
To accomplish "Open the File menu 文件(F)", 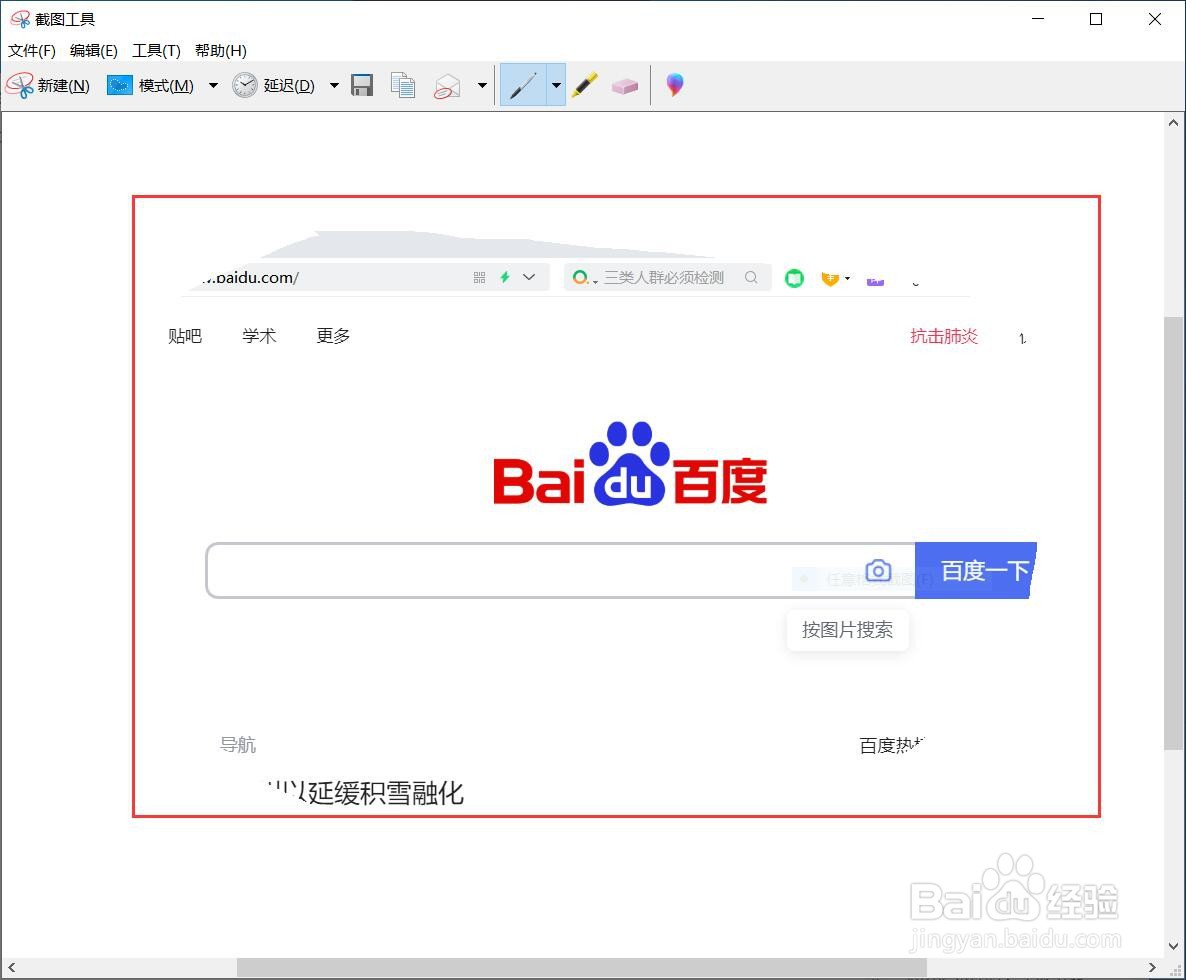I will click(32, 51).
